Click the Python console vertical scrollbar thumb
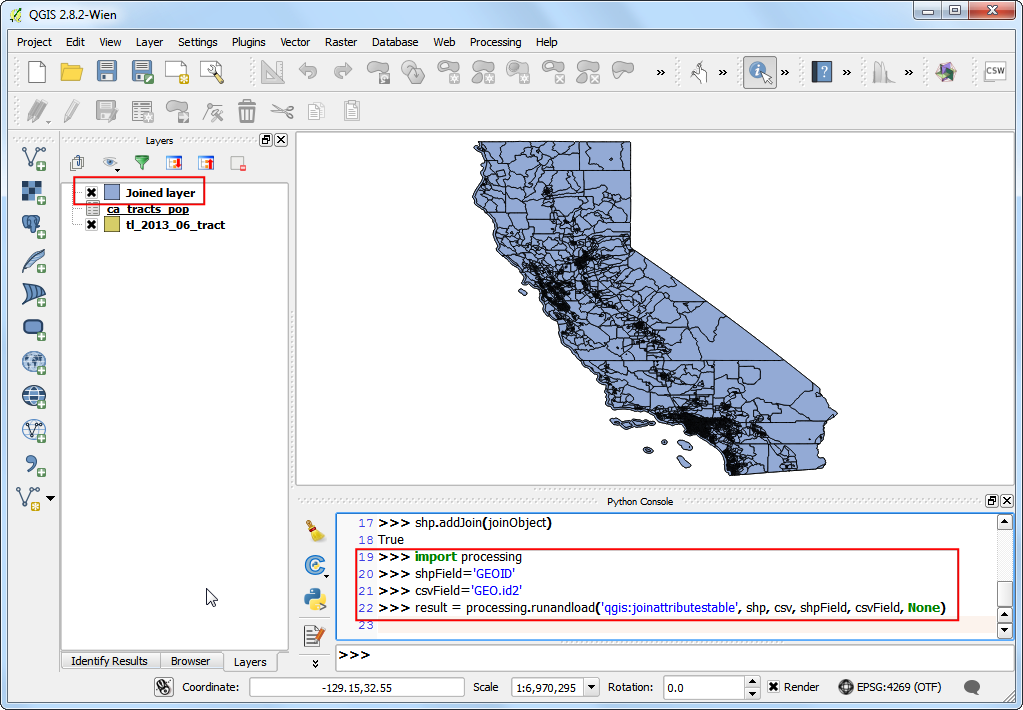This screenshot has height=710, width=1023. (1005, 593)
